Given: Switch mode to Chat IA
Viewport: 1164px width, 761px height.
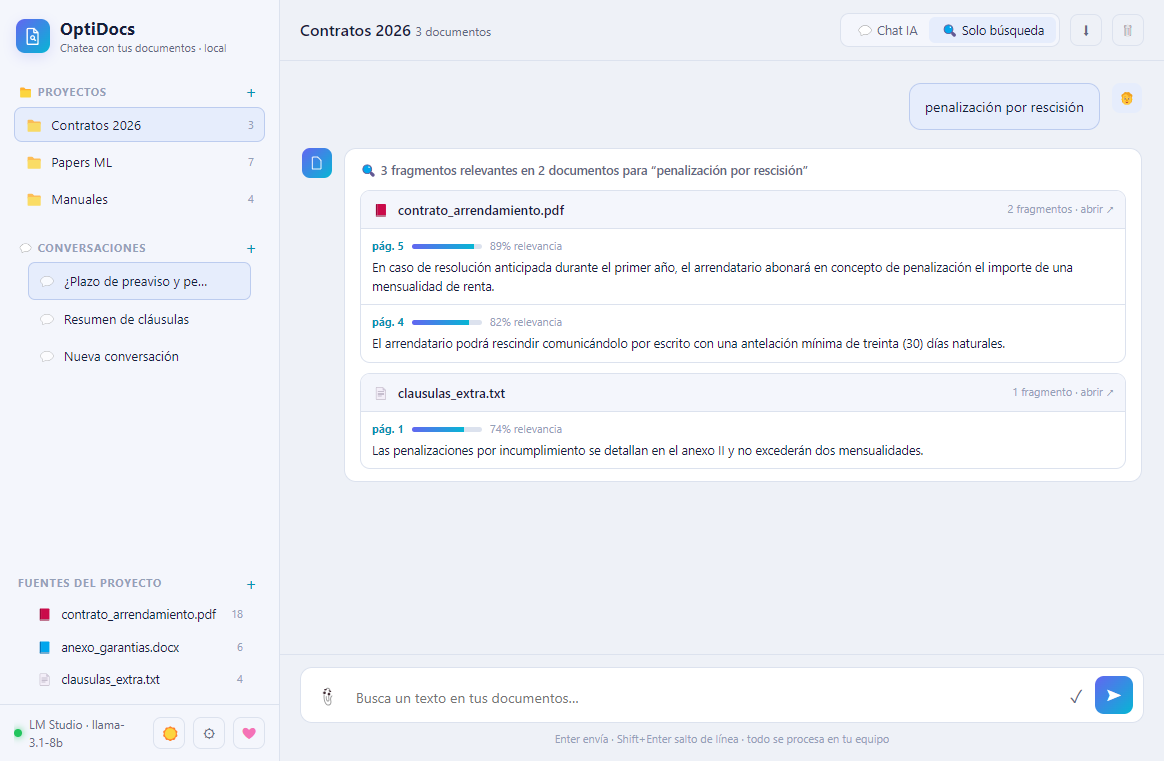Looking at the screenshot, I should click(x=887, y=30).
